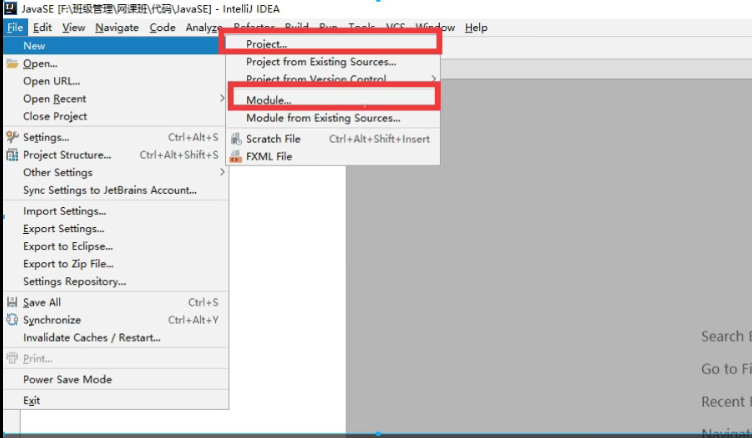Click the Save All disk icon
Viewport: 752px width, 438px height.
tap(12, 302)
